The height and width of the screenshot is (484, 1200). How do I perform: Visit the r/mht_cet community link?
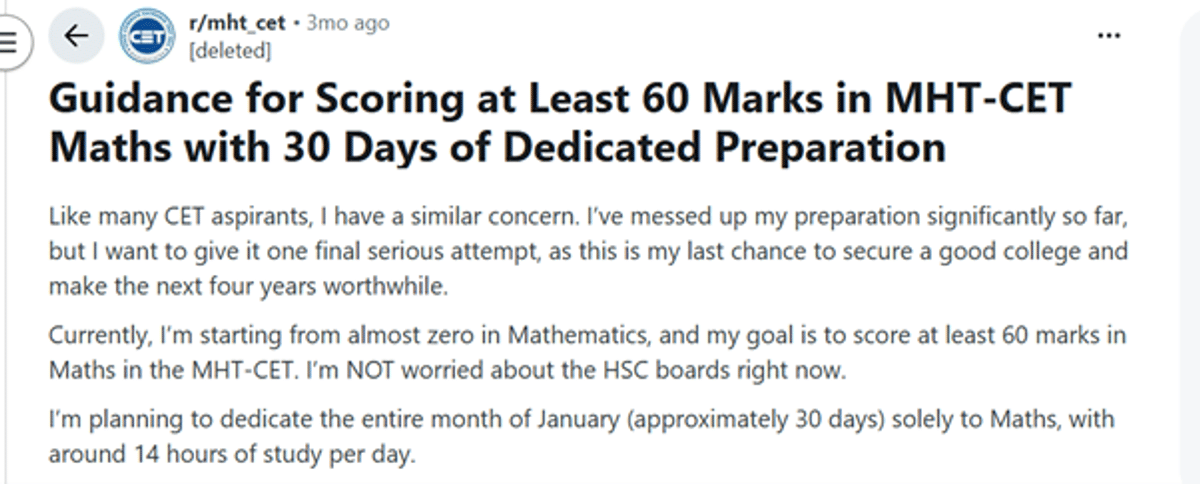(237, 23)
